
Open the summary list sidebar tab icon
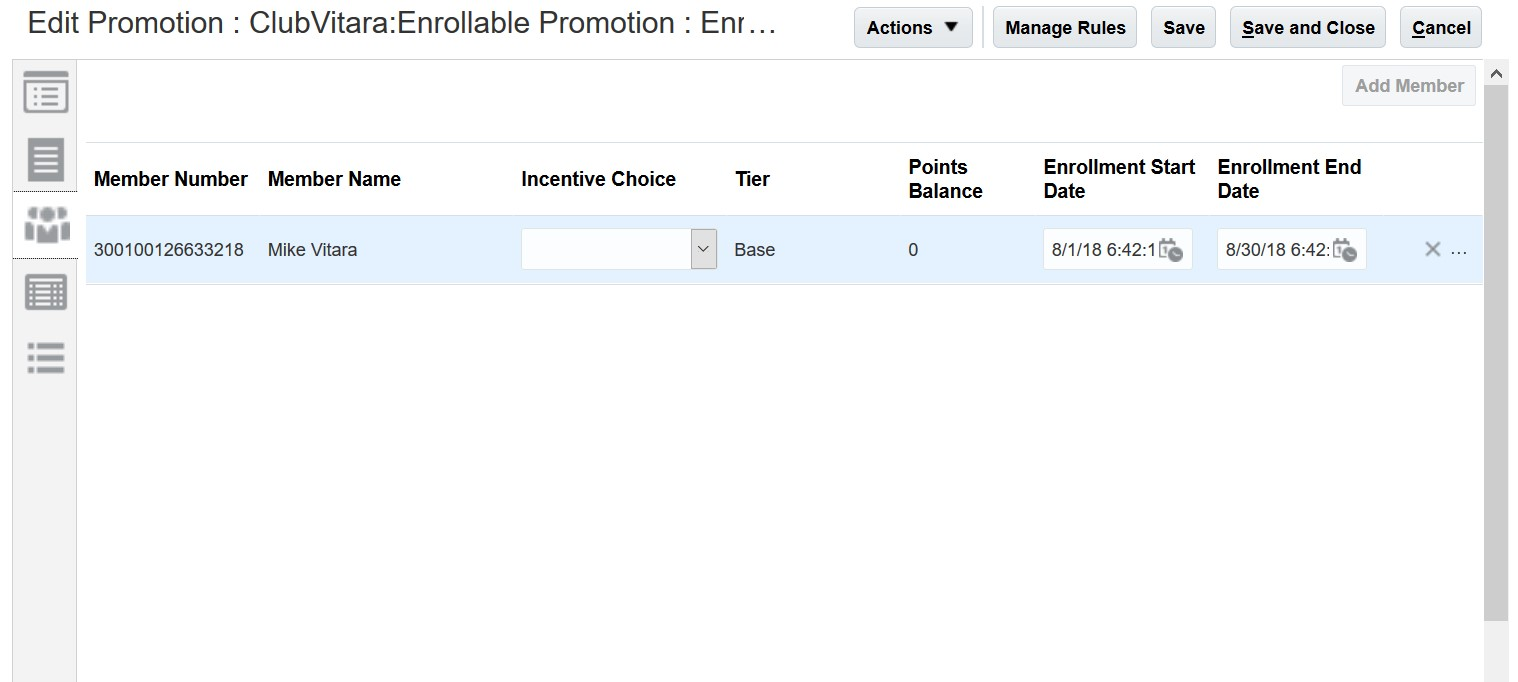click(x=46, y=93)
